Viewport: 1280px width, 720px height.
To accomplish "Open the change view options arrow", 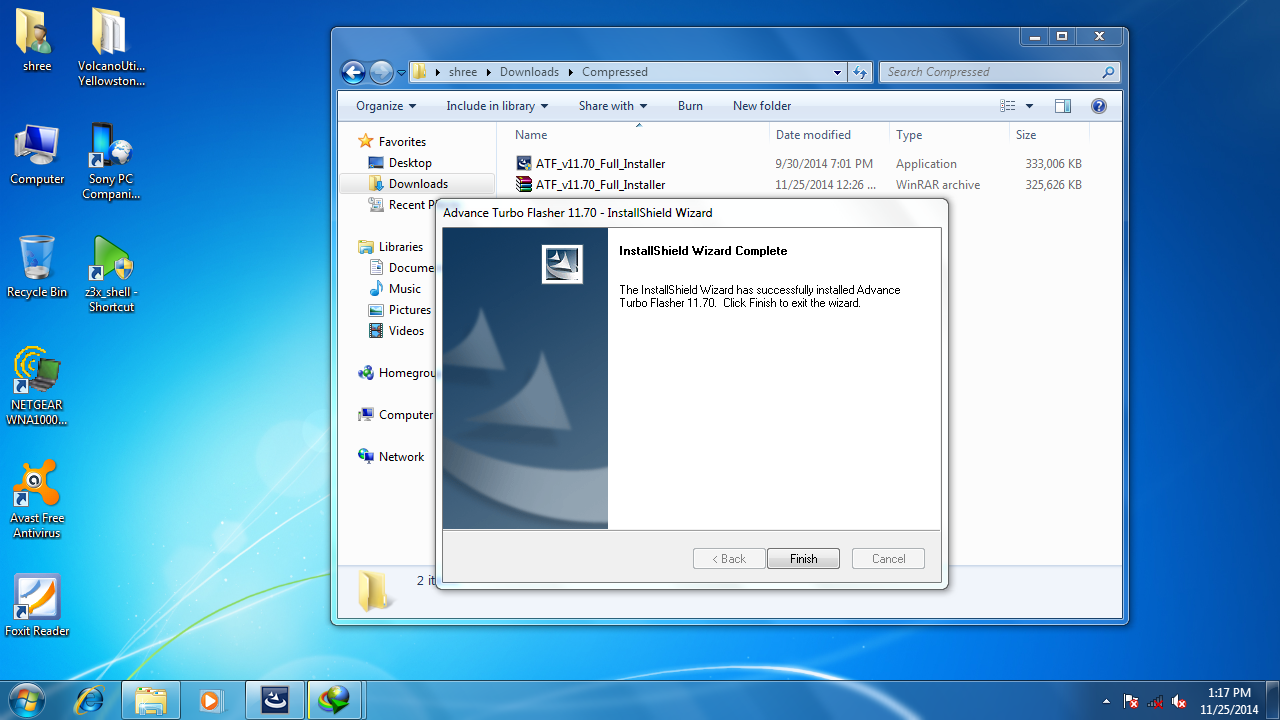I will coord(1030,106).
